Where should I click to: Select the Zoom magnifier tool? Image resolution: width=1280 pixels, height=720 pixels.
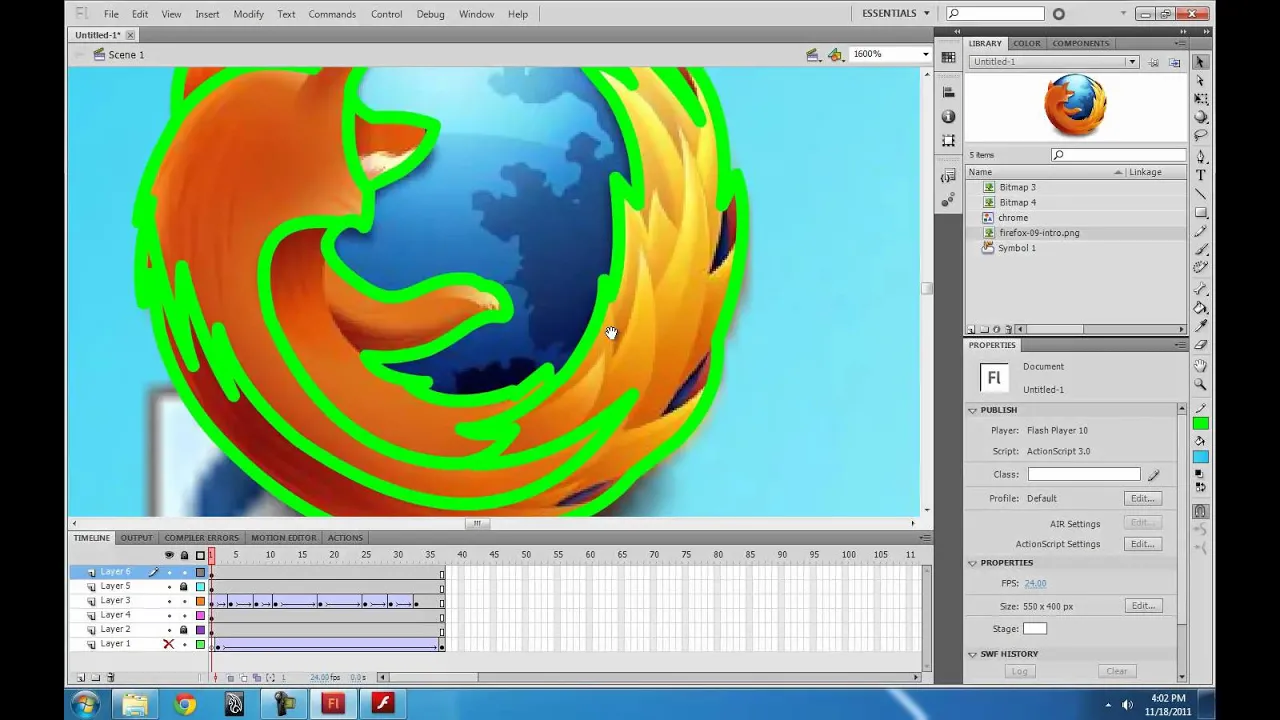1200,383
